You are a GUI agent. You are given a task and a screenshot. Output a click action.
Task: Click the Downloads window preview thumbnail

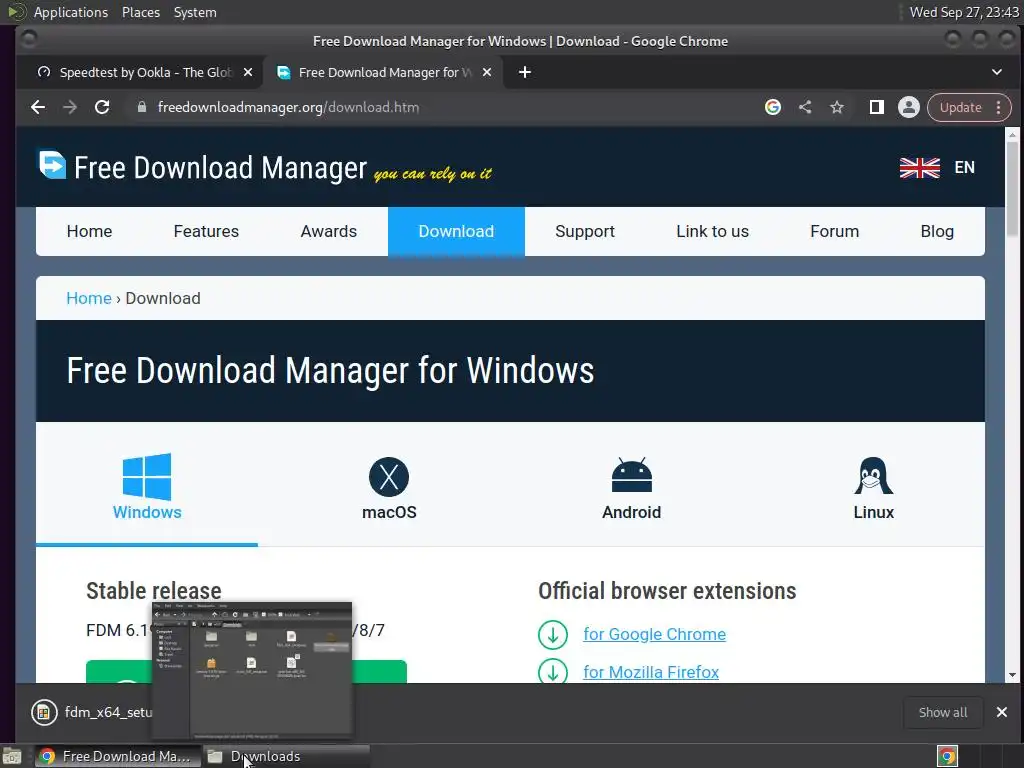tap(252, 670)
